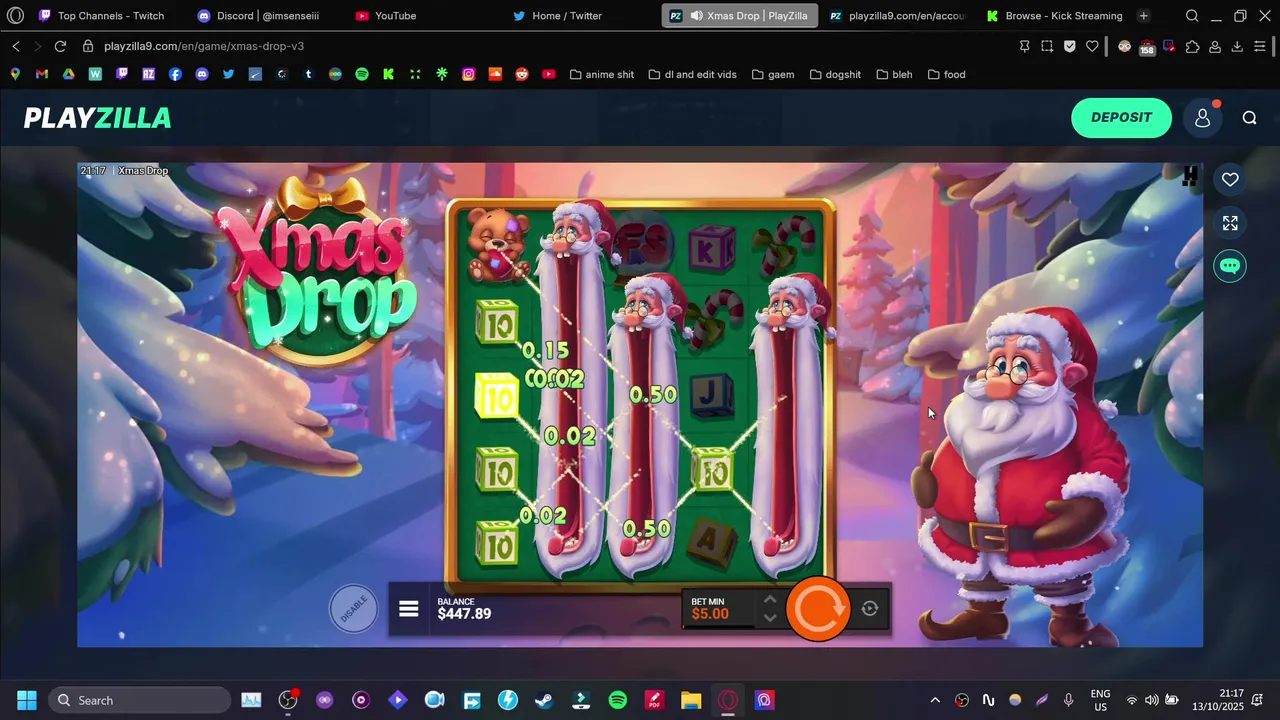Switch to playzilla9.com account tab
1280x720 pixels.
(897, 16)
